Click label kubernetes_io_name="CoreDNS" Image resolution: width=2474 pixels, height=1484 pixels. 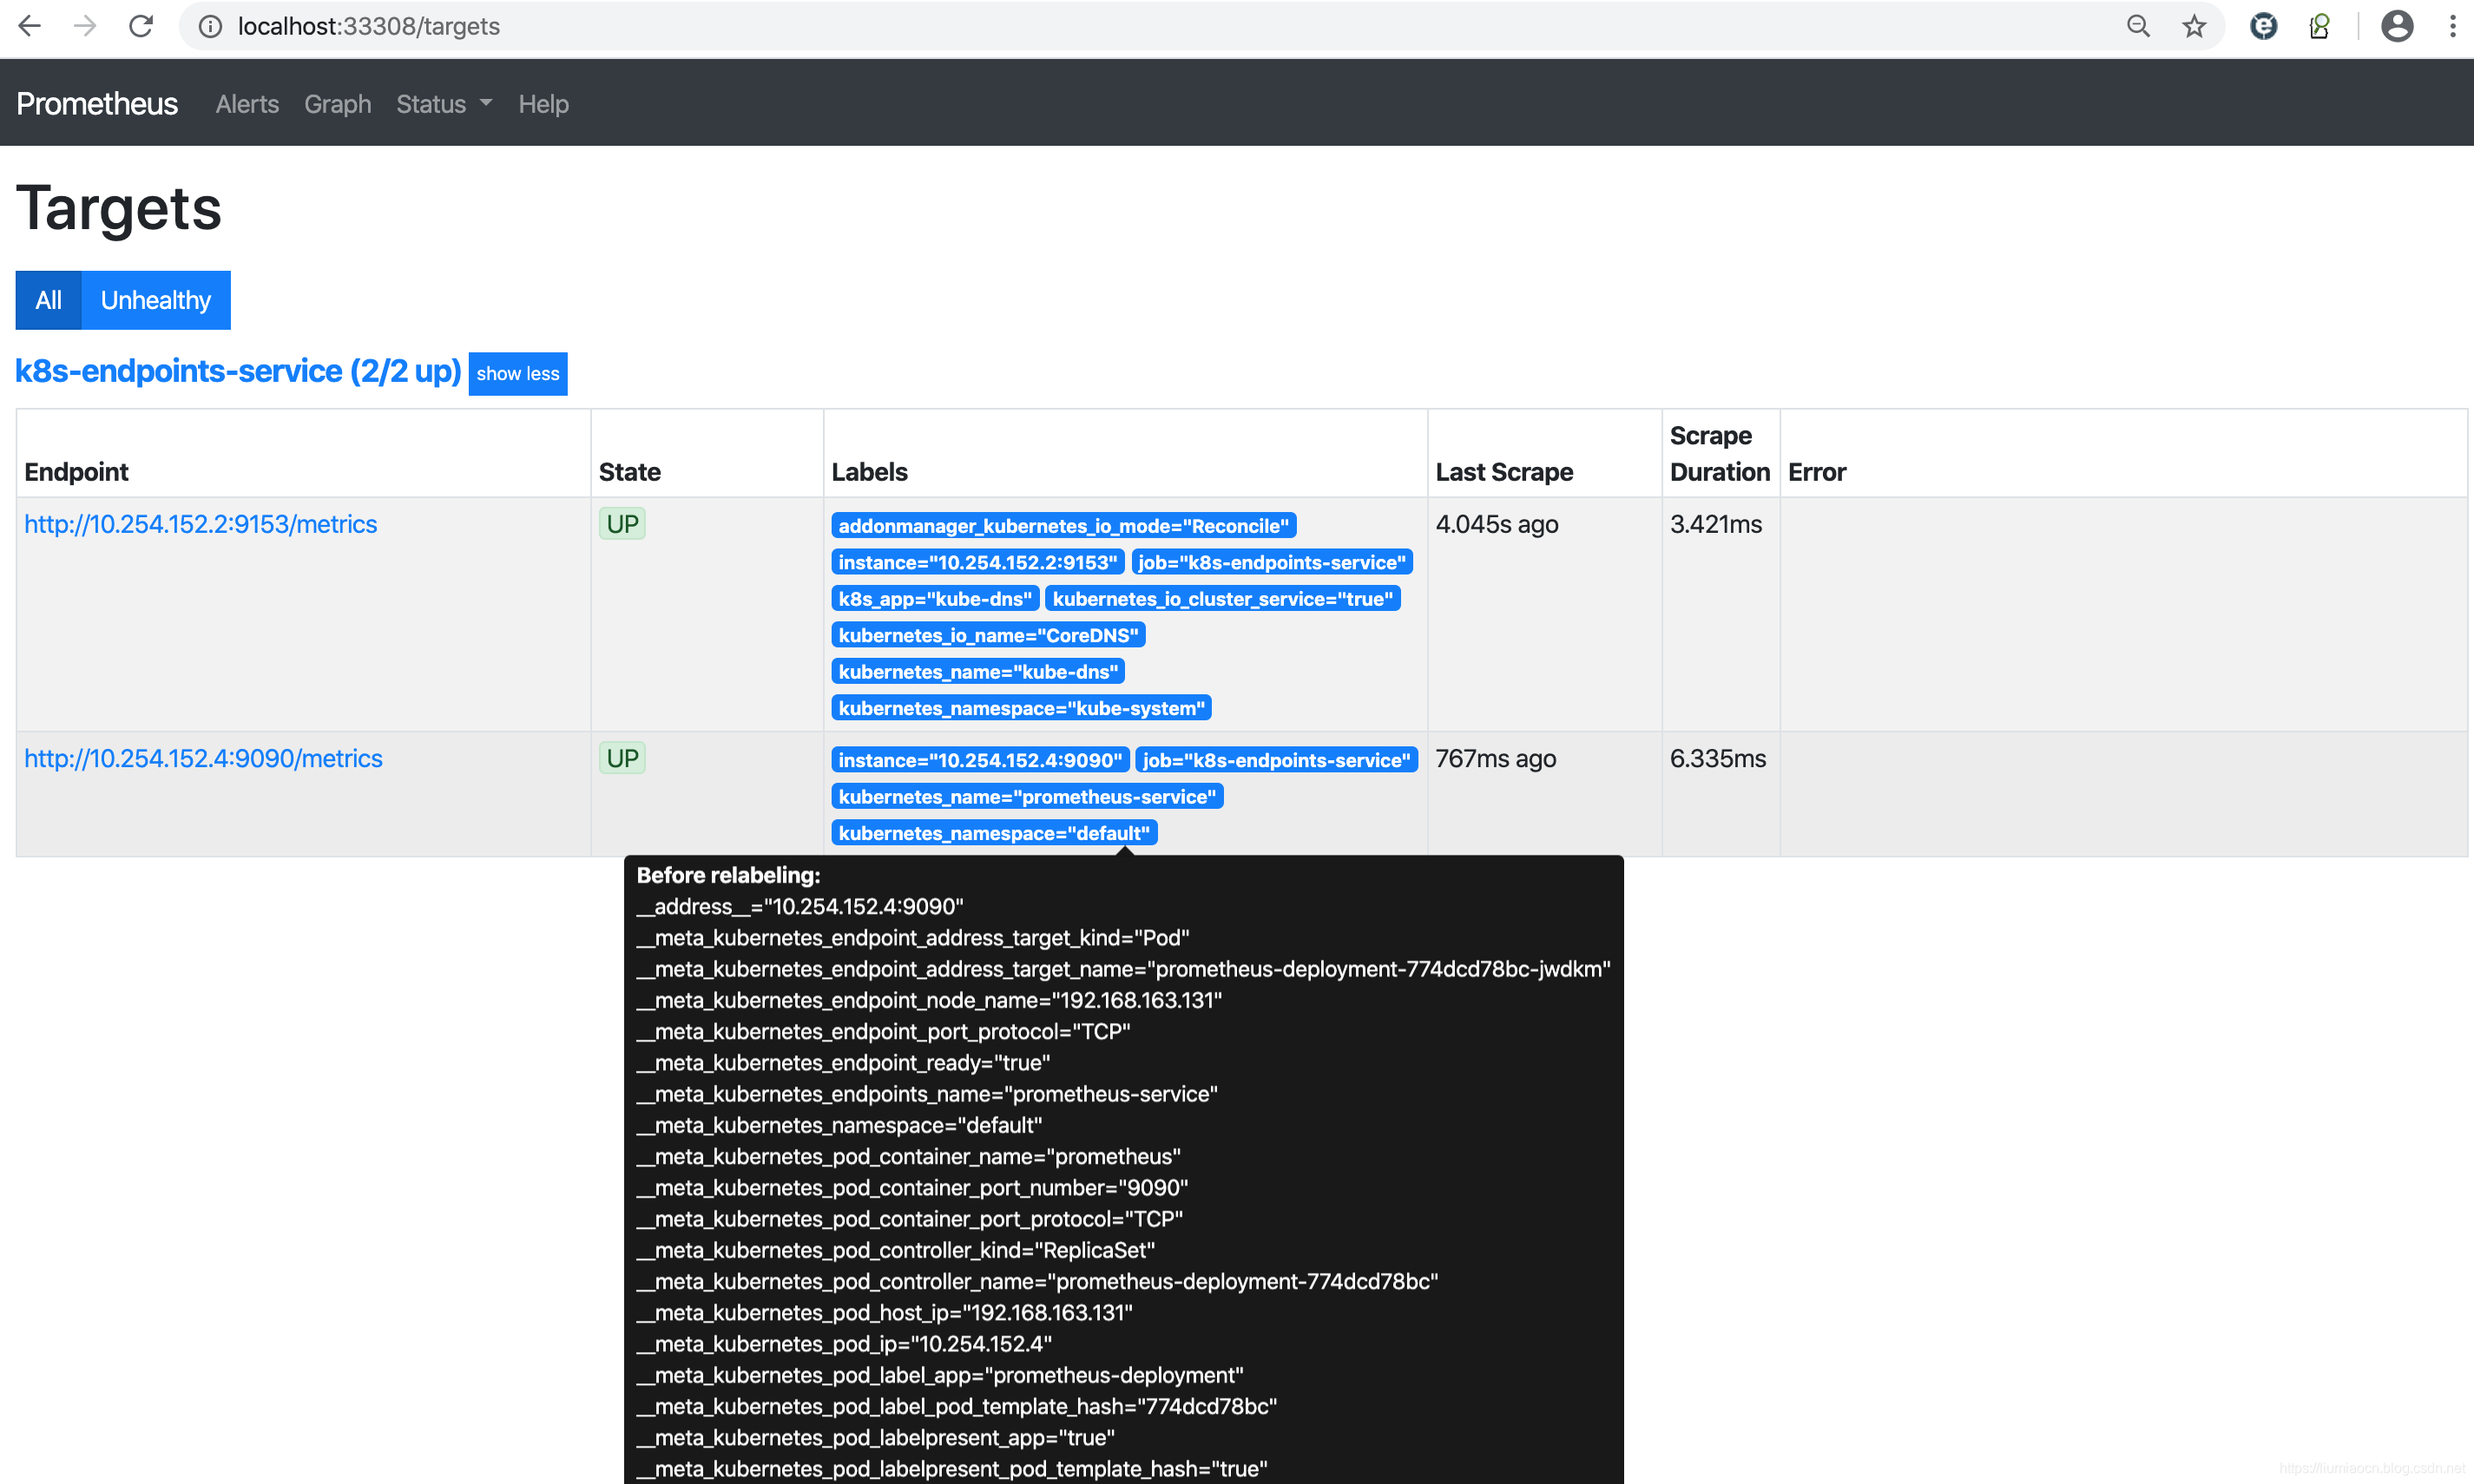(988, 635)
